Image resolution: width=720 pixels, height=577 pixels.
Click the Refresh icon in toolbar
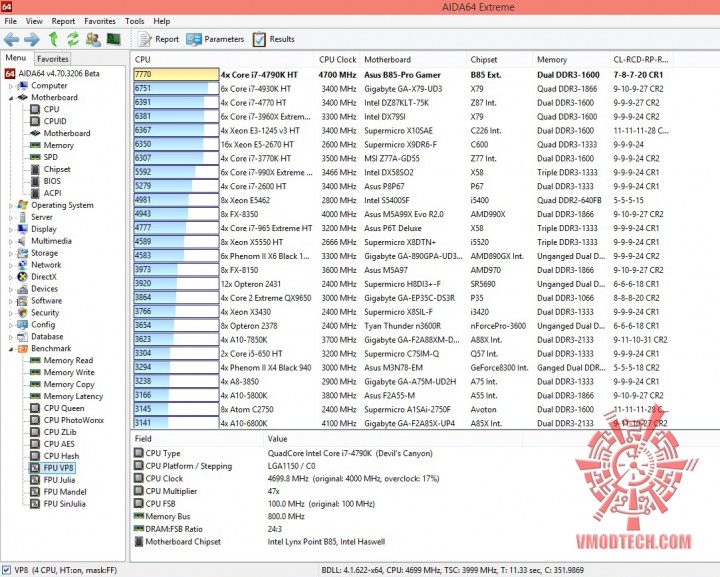pos(73,39)
